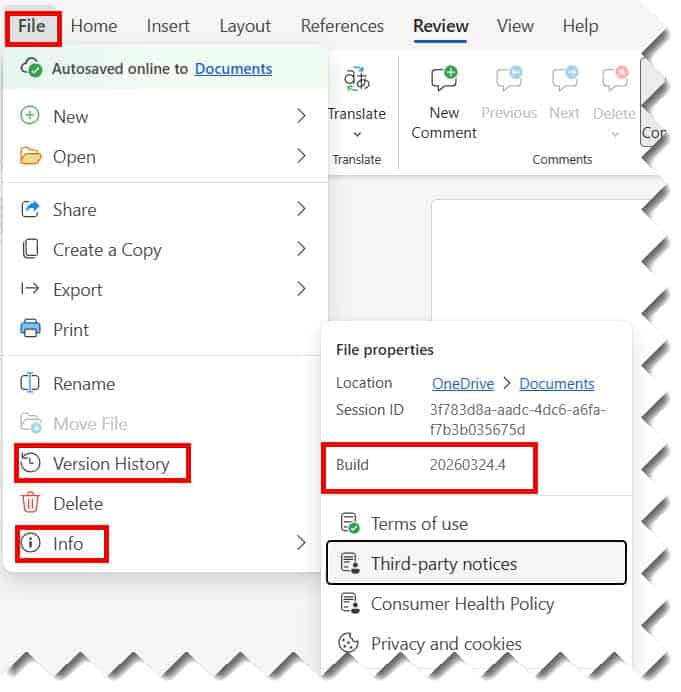Click the Delete trash can icon
This screenshot has height=692, width=681.
point(30,503)
